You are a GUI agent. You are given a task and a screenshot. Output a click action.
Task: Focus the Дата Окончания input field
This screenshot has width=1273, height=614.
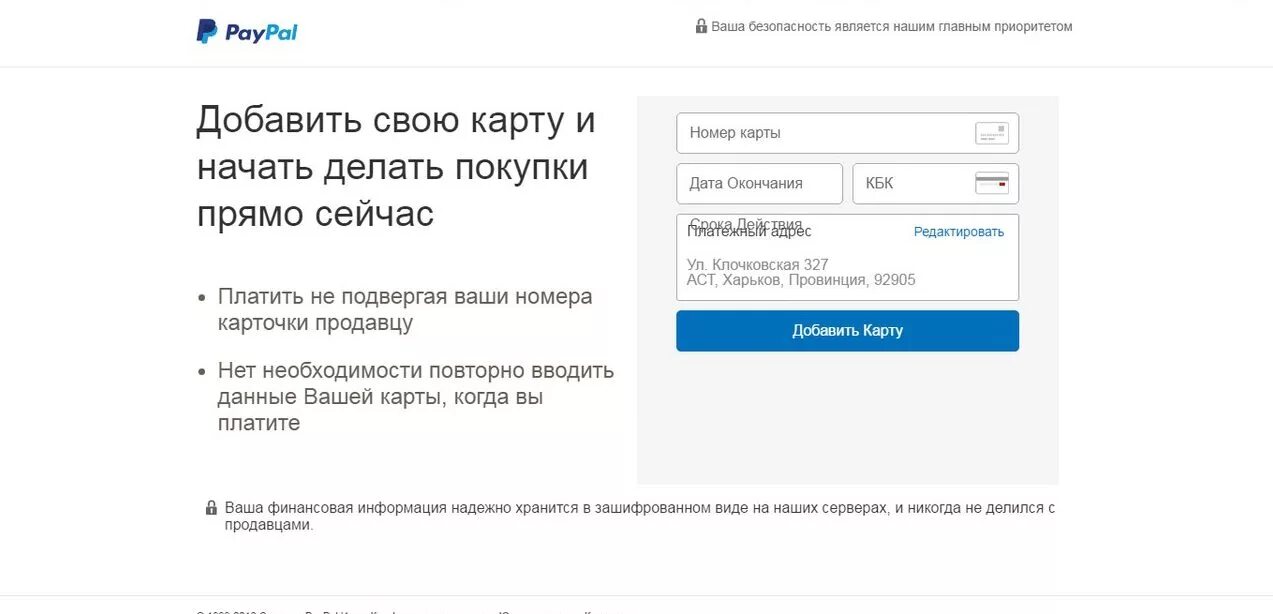[760, 184]
